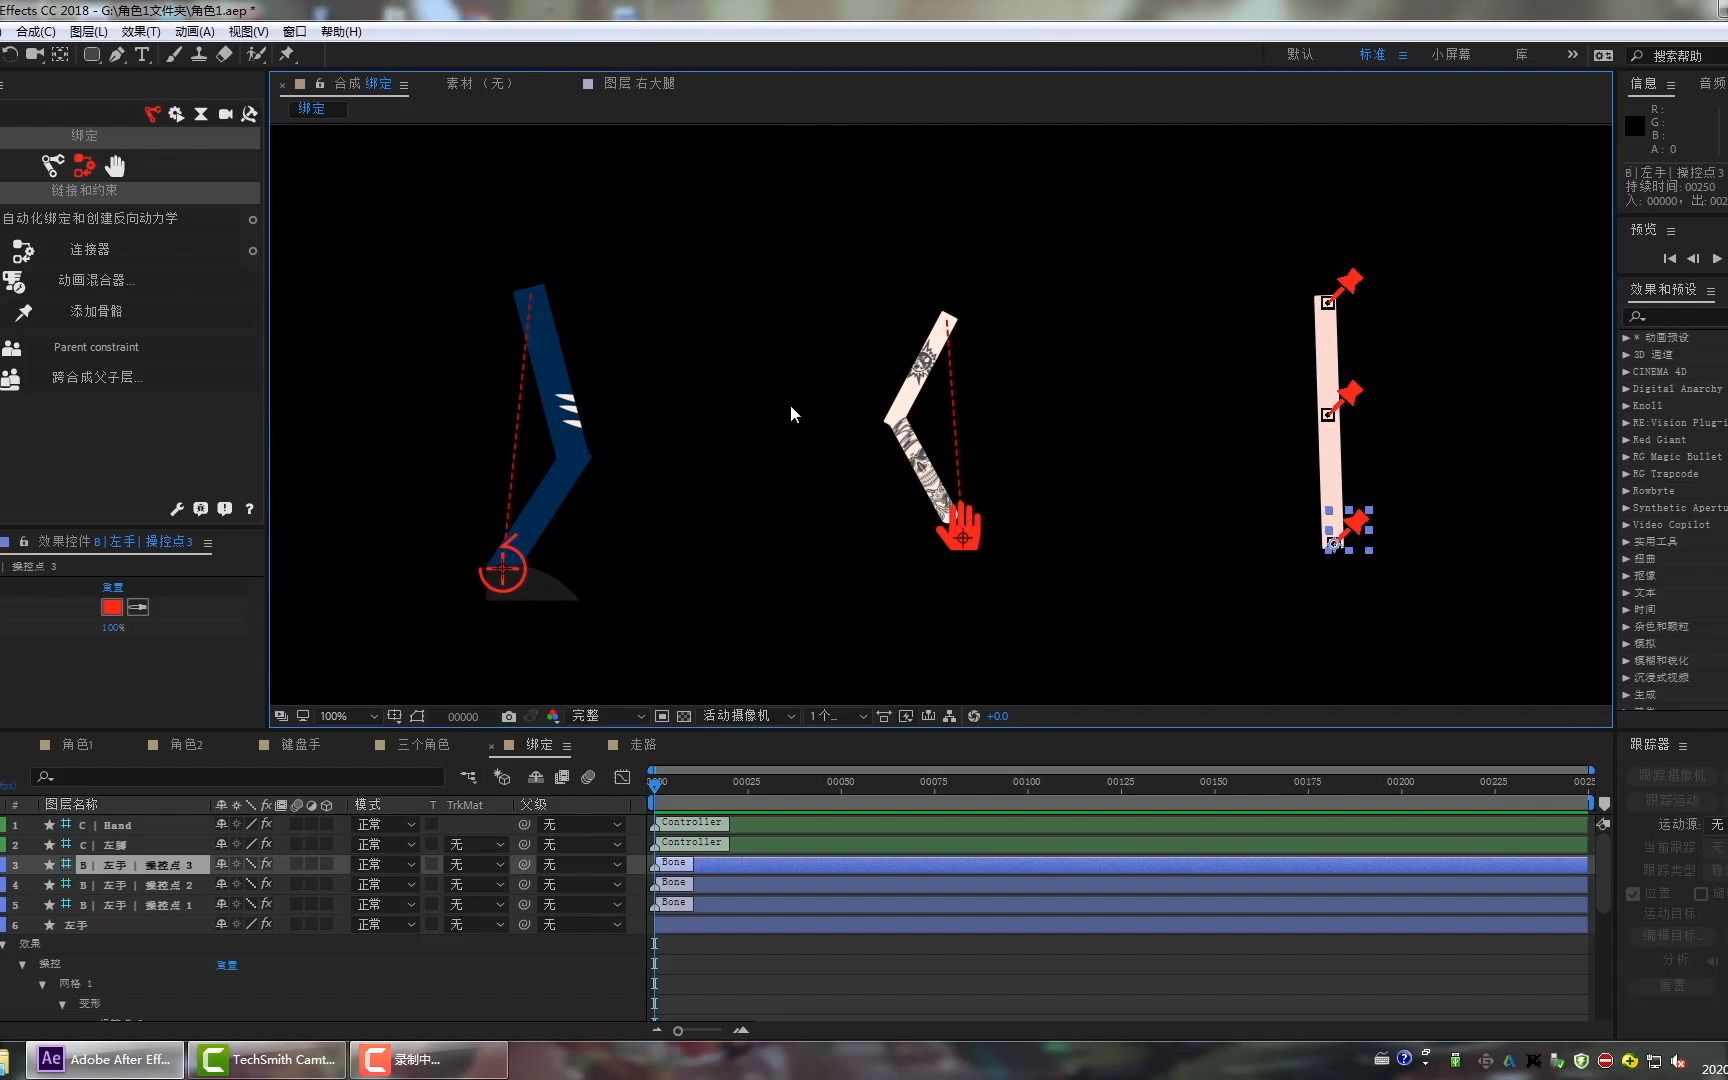Click the 添加骨骼 button

[96, 312]
